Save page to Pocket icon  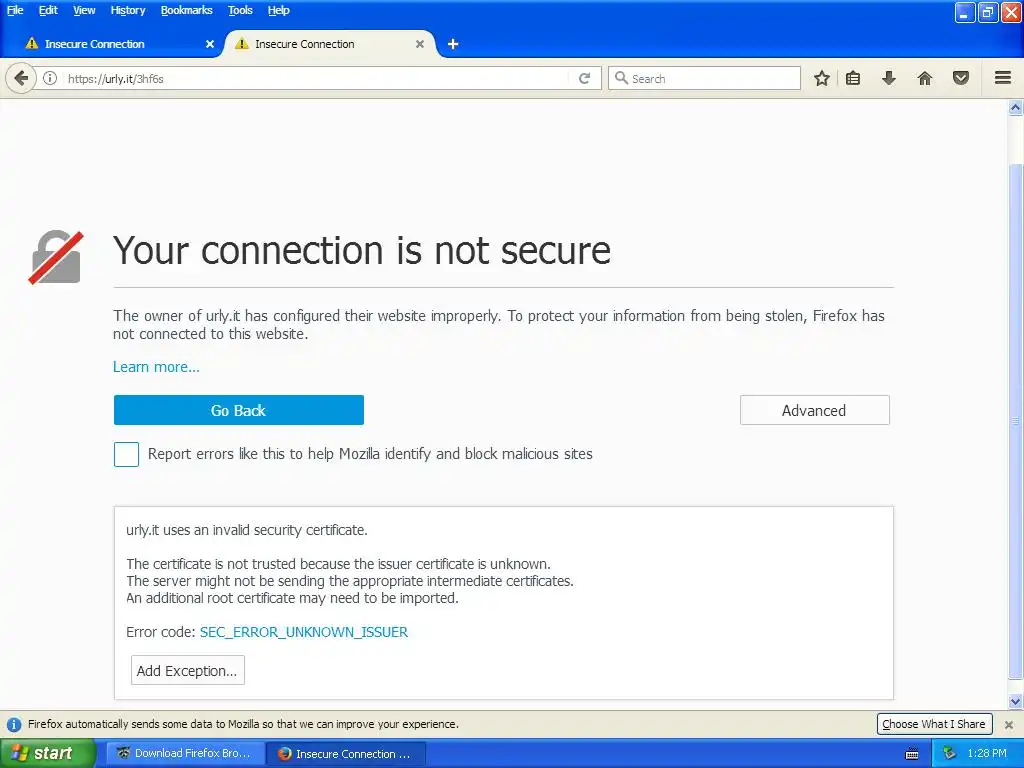click(x=961, y=78)
